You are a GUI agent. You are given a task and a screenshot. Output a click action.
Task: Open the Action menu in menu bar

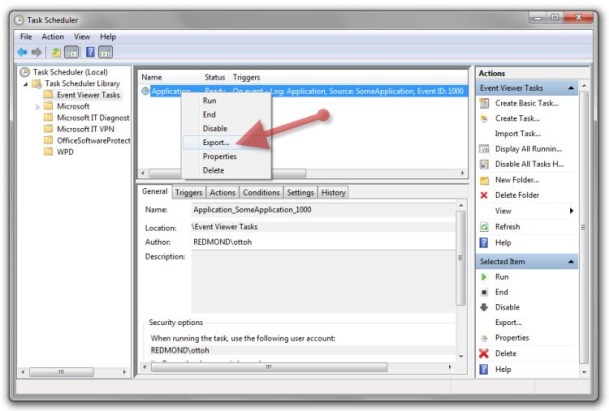(x=53, y=37)
